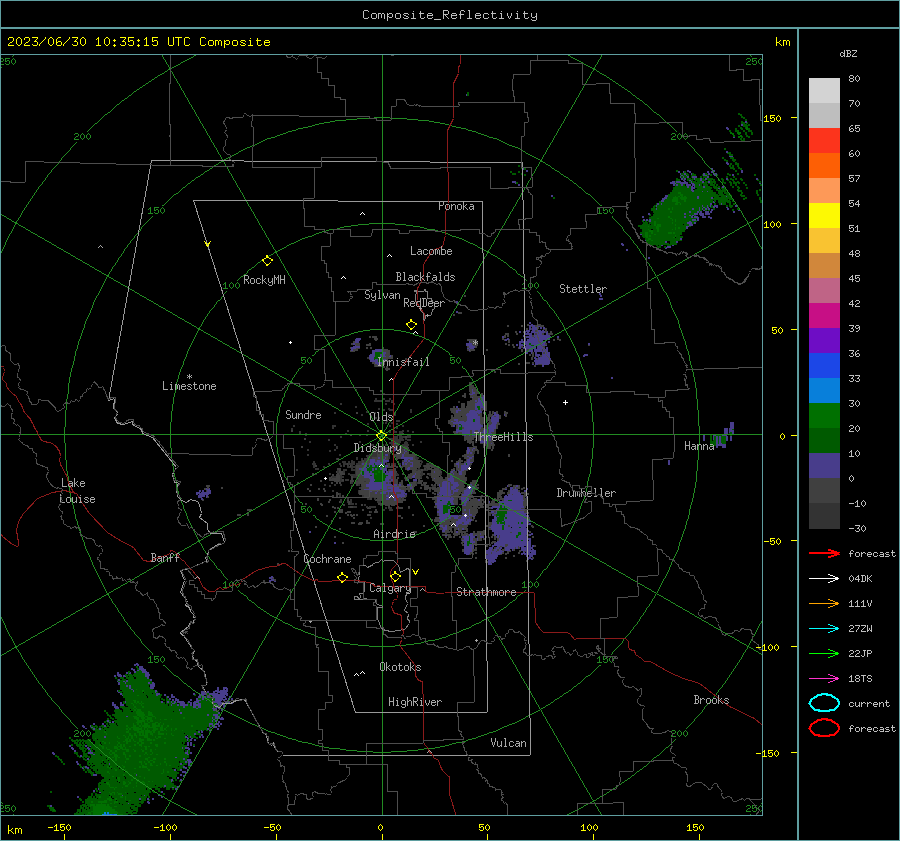
Task: Click the Sundre label
Action: [x=303, y=415]
